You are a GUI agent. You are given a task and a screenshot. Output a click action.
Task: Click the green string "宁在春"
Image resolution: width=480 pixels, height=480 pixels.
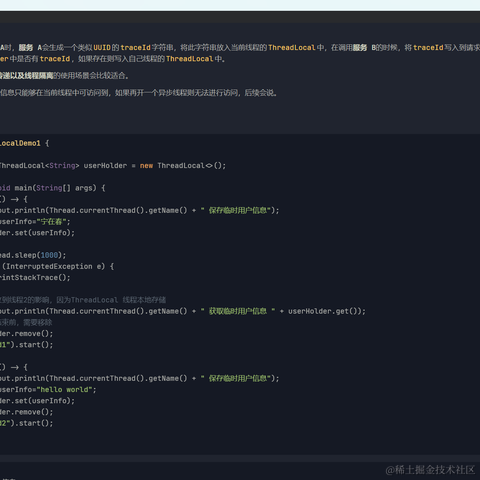click(x=52, y=222)
